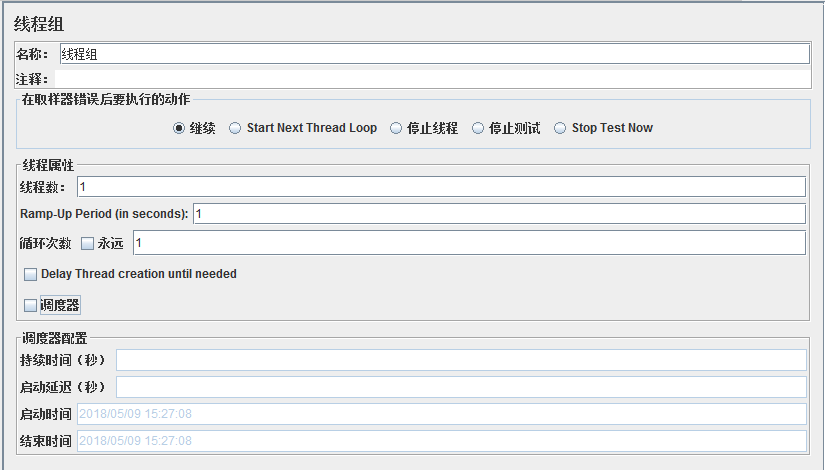Select the 继续 radio button
825x470 pixels.
pos(179,128)
